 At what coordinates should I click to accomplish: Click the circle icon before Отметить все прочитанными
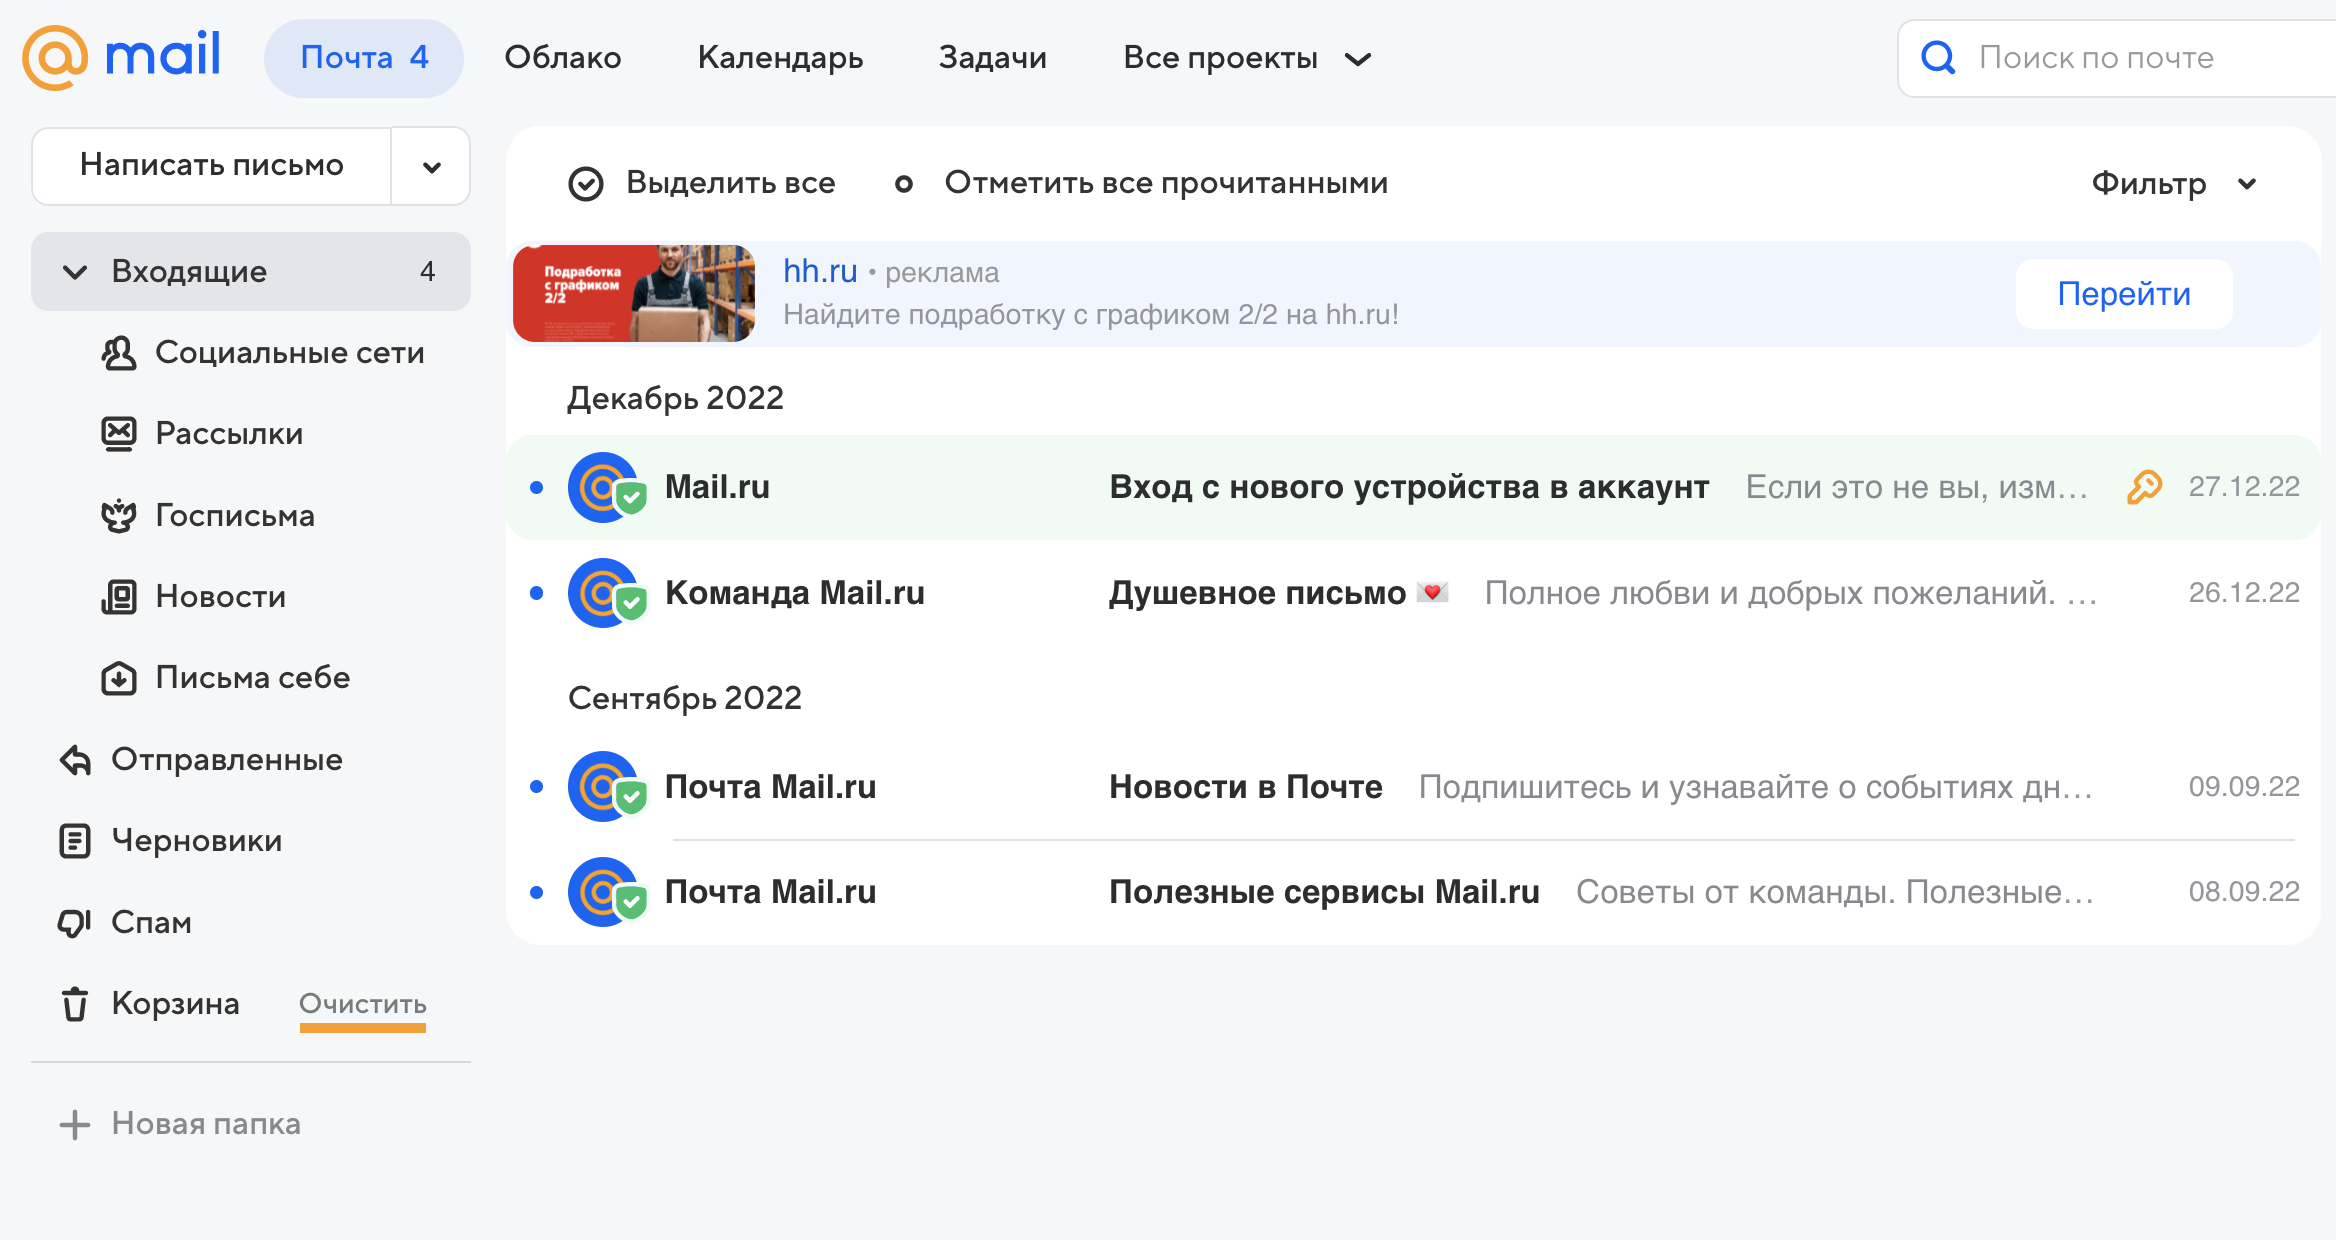[x=903, y=184]
